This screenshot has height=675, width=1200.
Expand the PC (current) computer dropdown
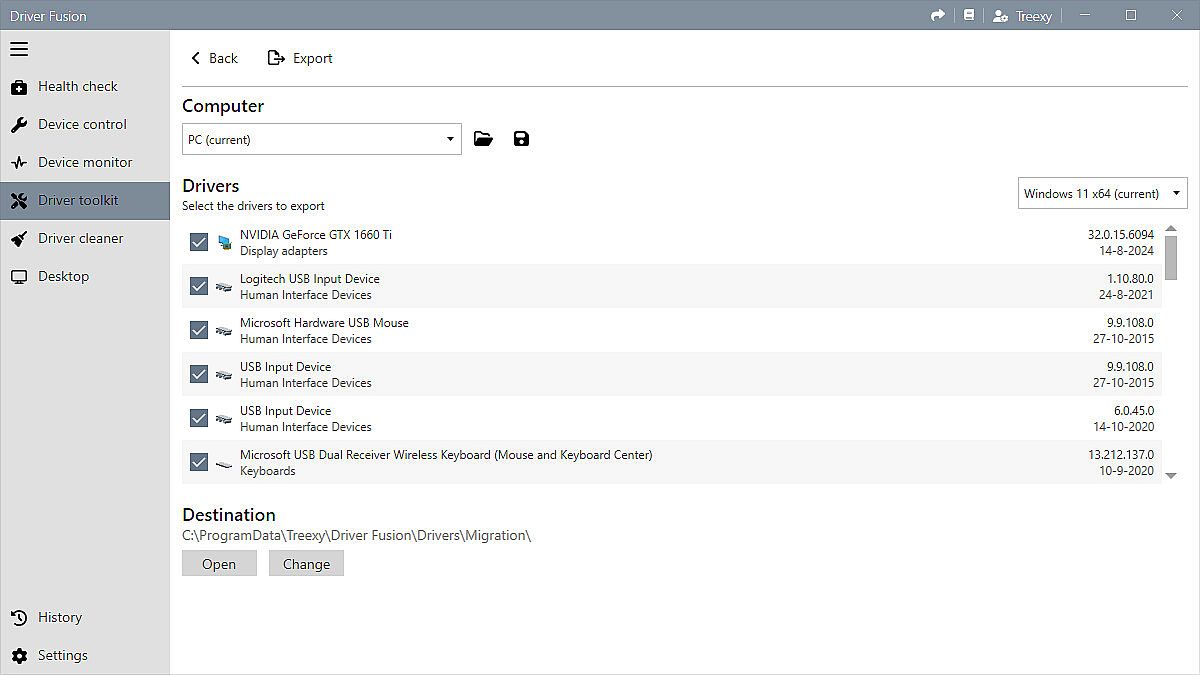[x=321, y=139]
